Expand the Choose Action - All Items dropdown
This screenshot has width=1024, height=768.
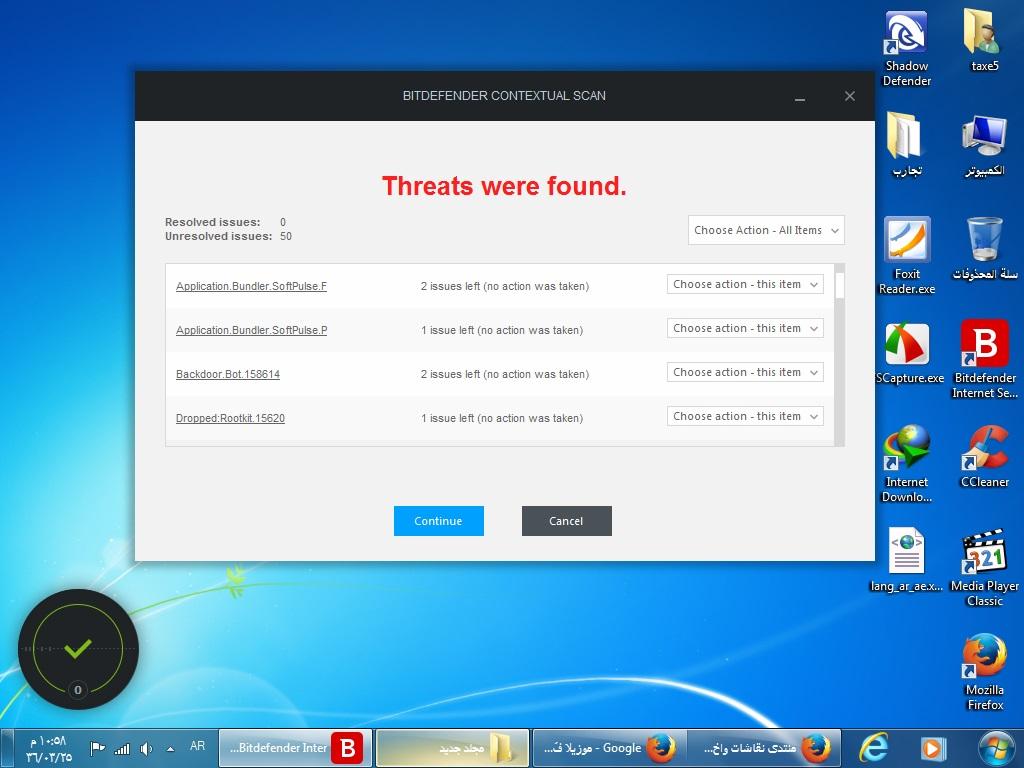766,230
